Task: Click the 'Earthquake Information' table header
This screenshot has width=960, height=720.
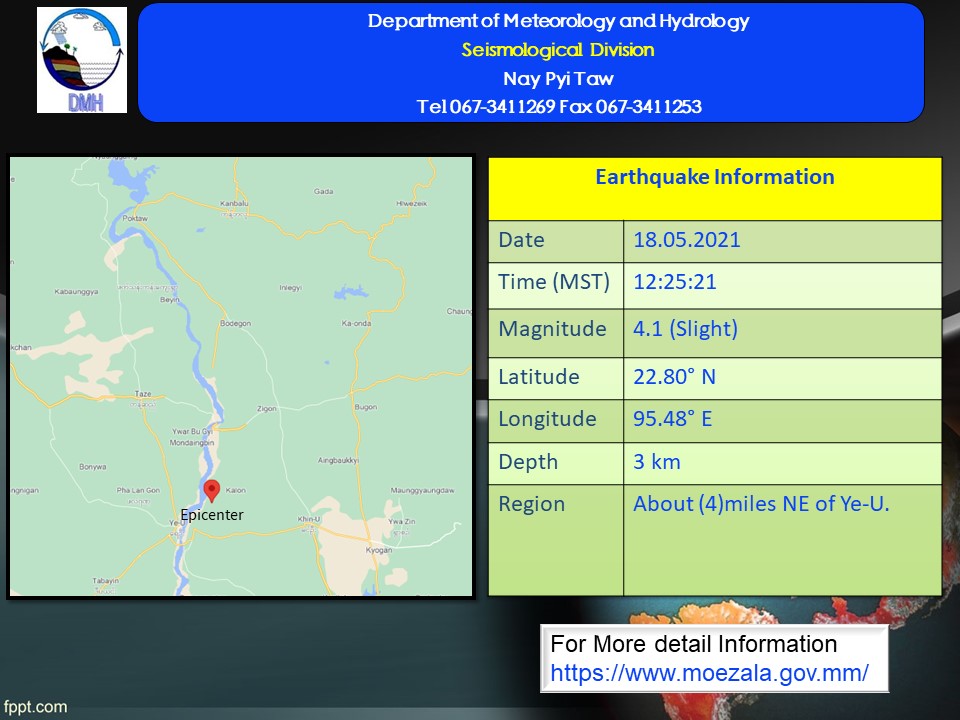Action: (x=714, y=189)
